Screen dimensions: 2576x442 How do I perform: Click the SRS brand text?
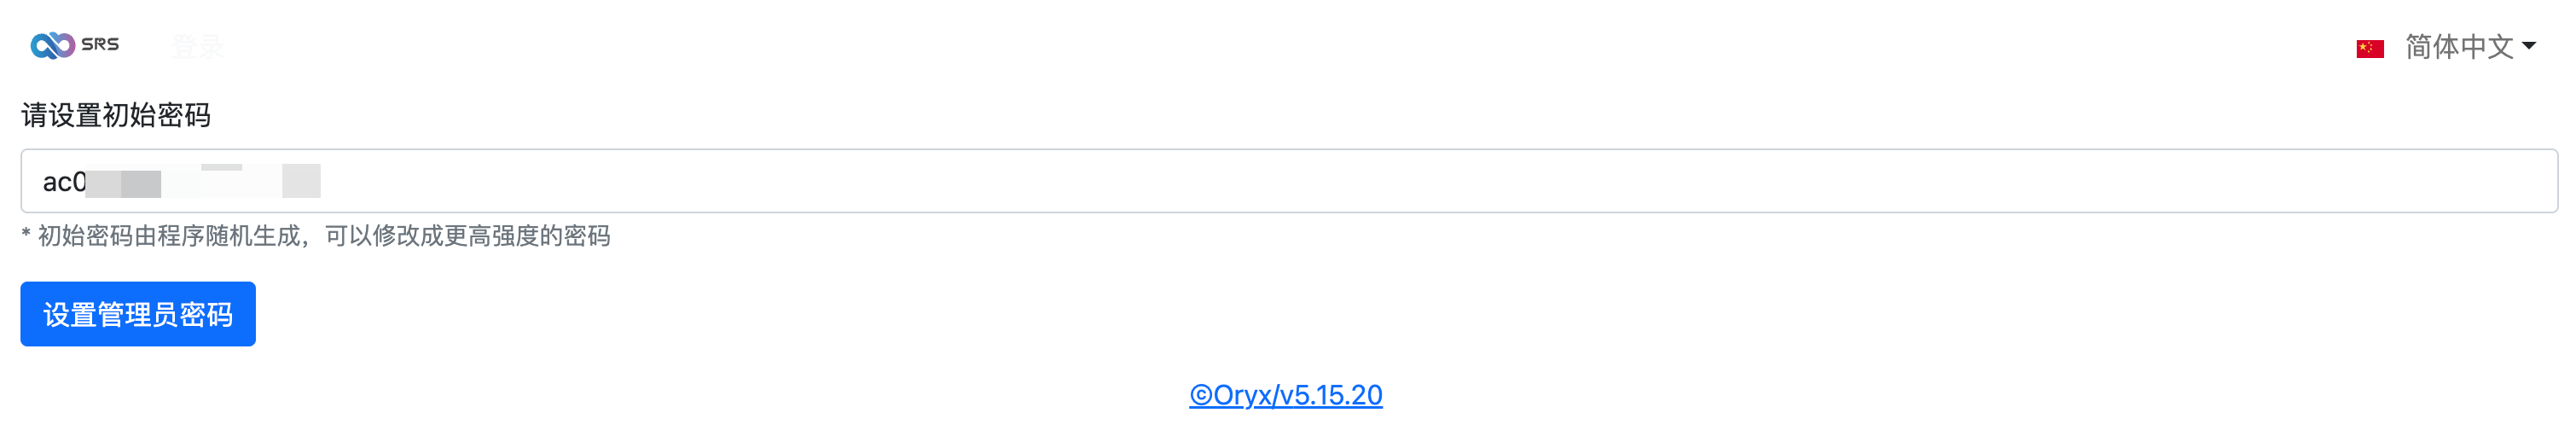pos(100,44)
